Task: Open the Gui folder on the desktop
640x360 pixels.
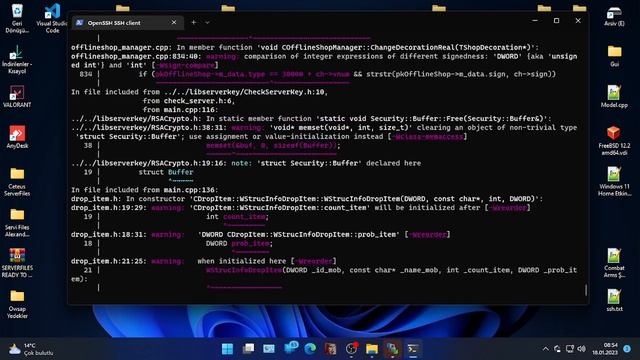Action: coord(614,56)
